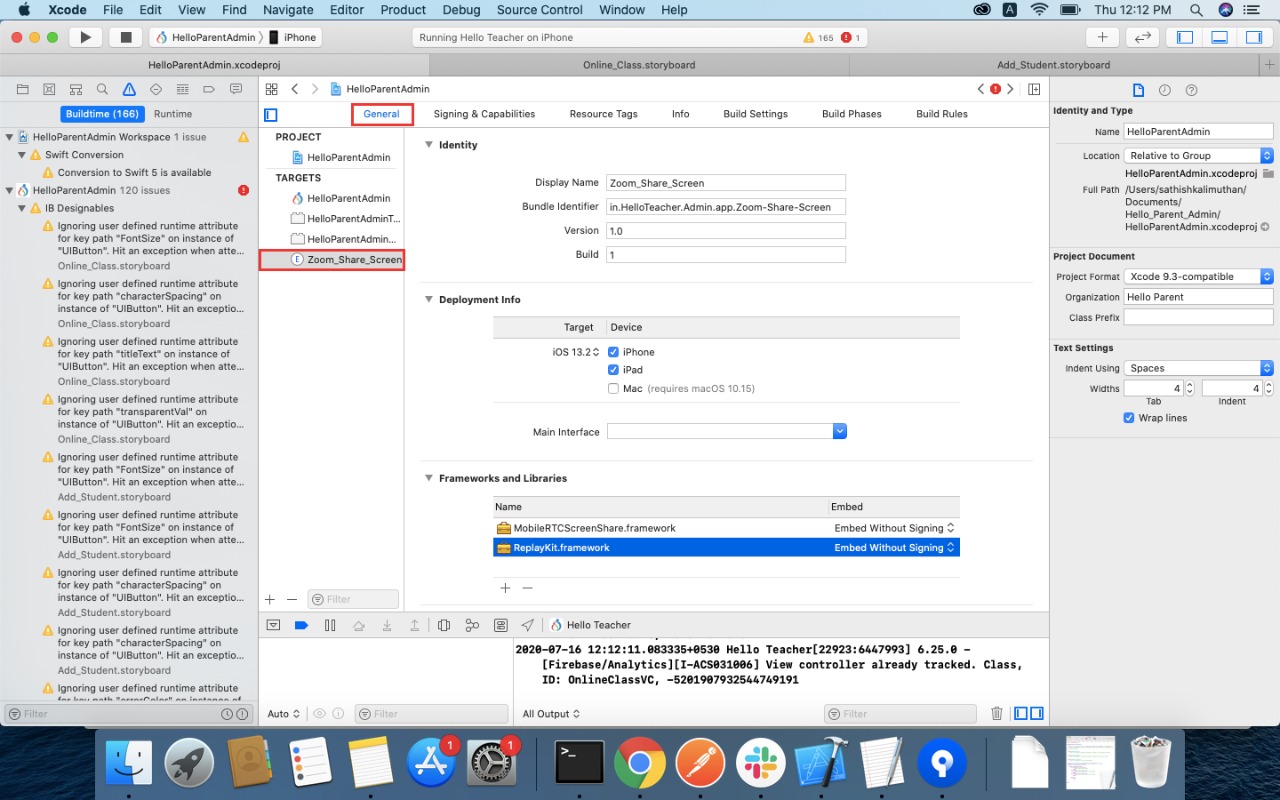
Task: Enable the Mac device checkbox
Action: tap(613, 389)
